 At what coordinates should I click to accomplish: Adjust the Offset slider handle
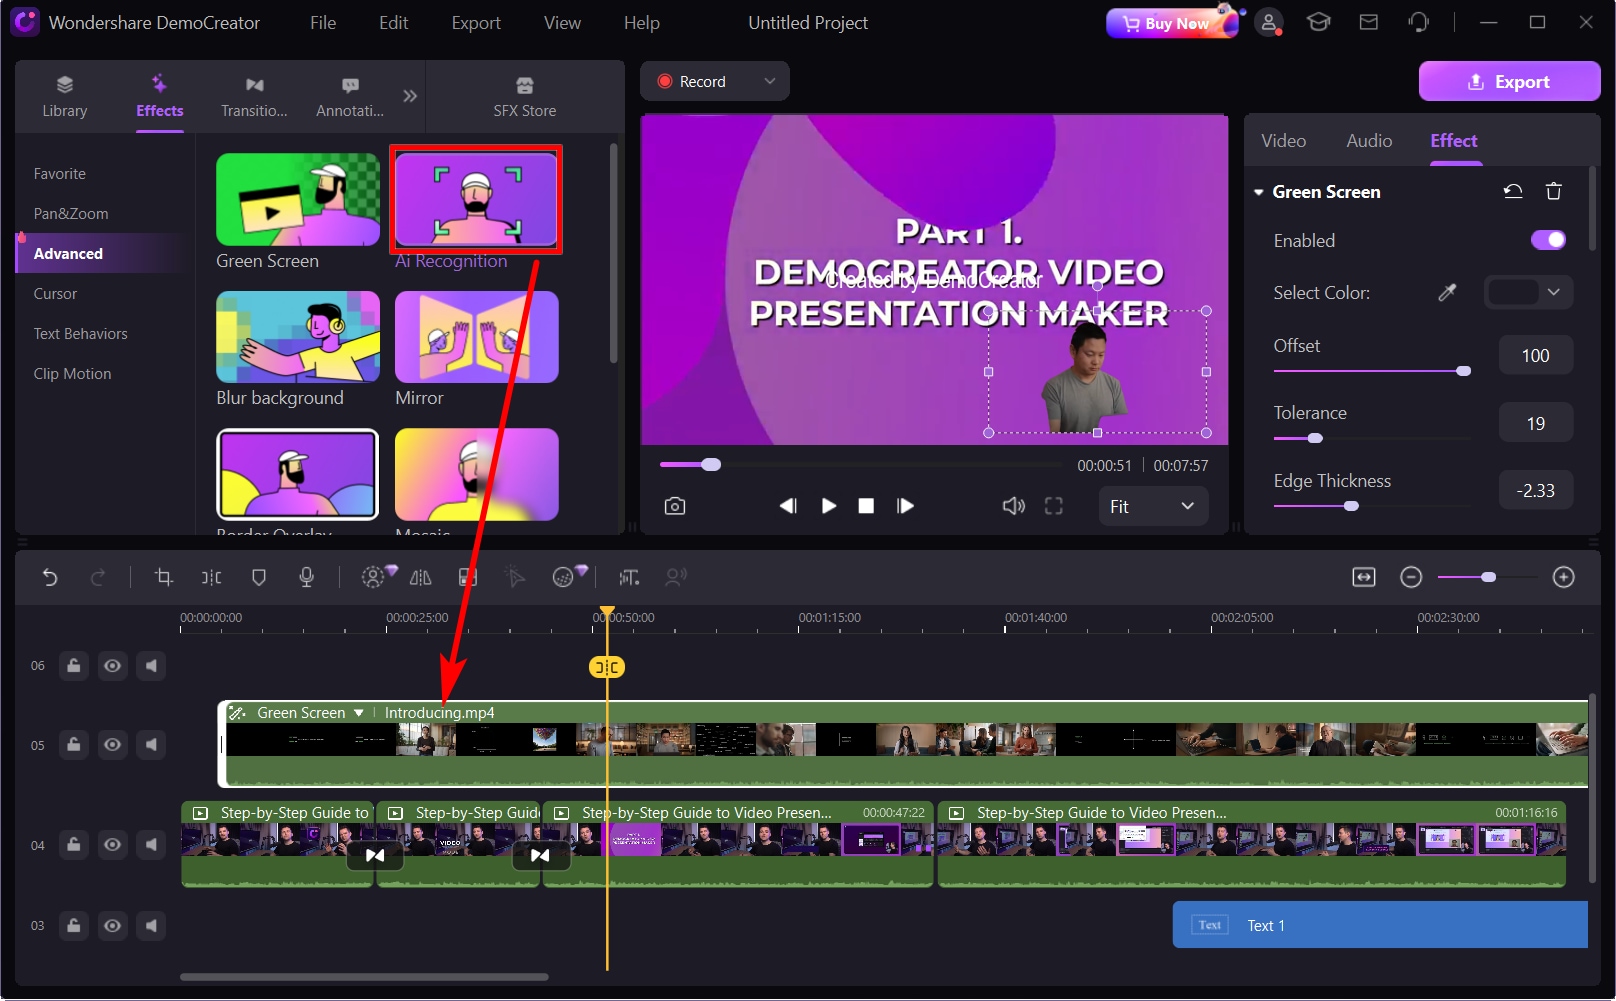point(1464,371)
